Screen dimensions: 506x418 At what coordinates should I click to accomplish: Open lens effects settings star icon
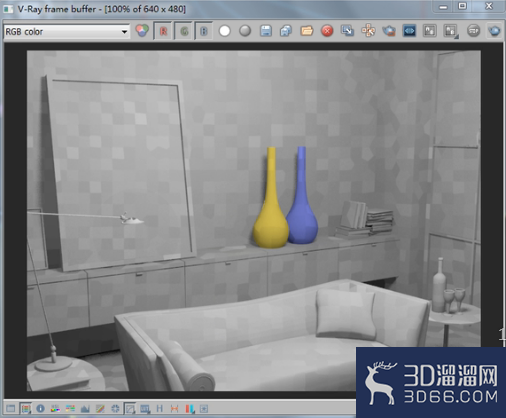[204, 408]
